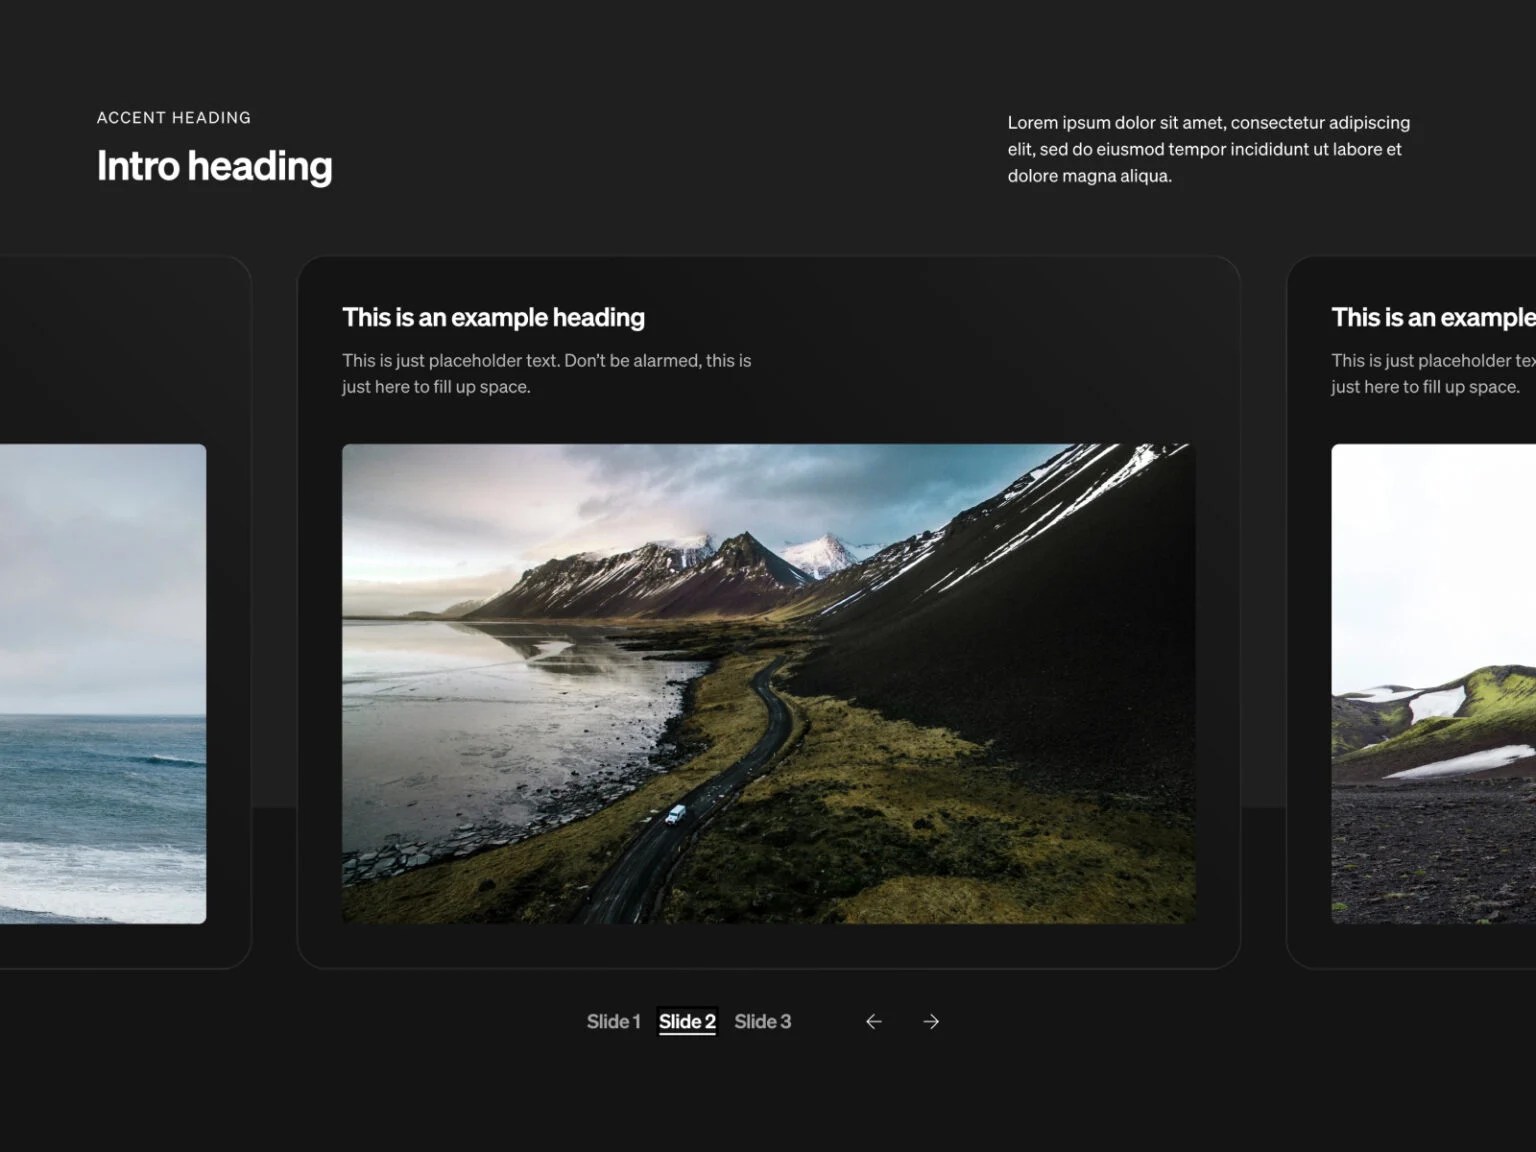Click the 'Intro heading' title
This screenshot has height=1152, width=1536.
tap(214, 166)
